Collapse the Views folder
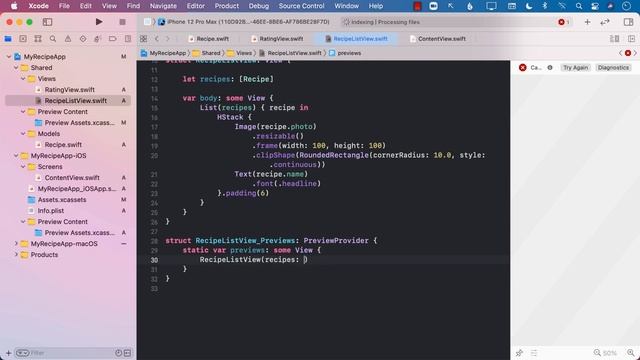Viewport: 640px width, 360px height. coord(23,79)
